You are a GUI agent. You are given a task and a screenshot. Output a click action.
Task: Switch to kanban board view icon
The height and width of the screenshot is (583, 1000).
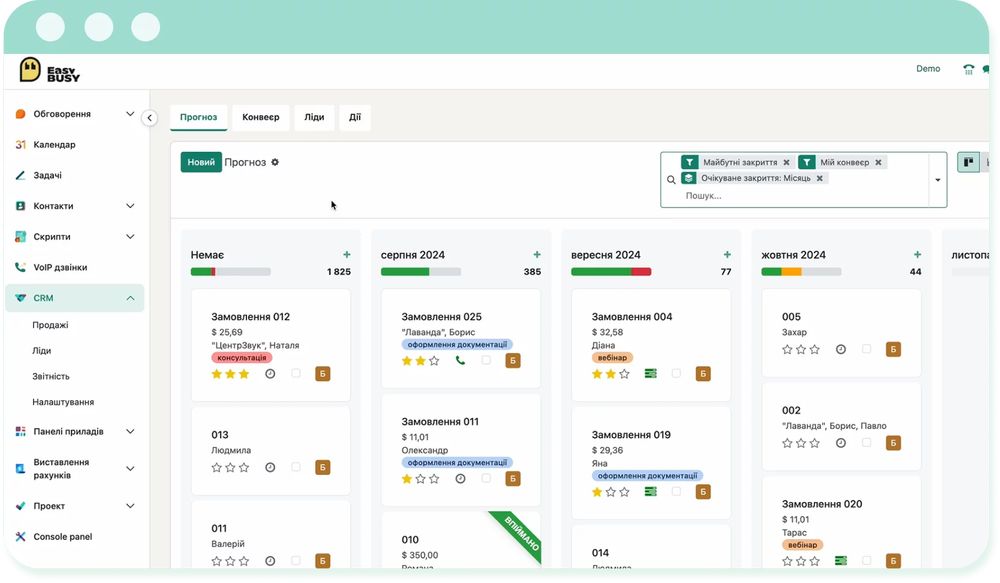[x=968, y=162]
